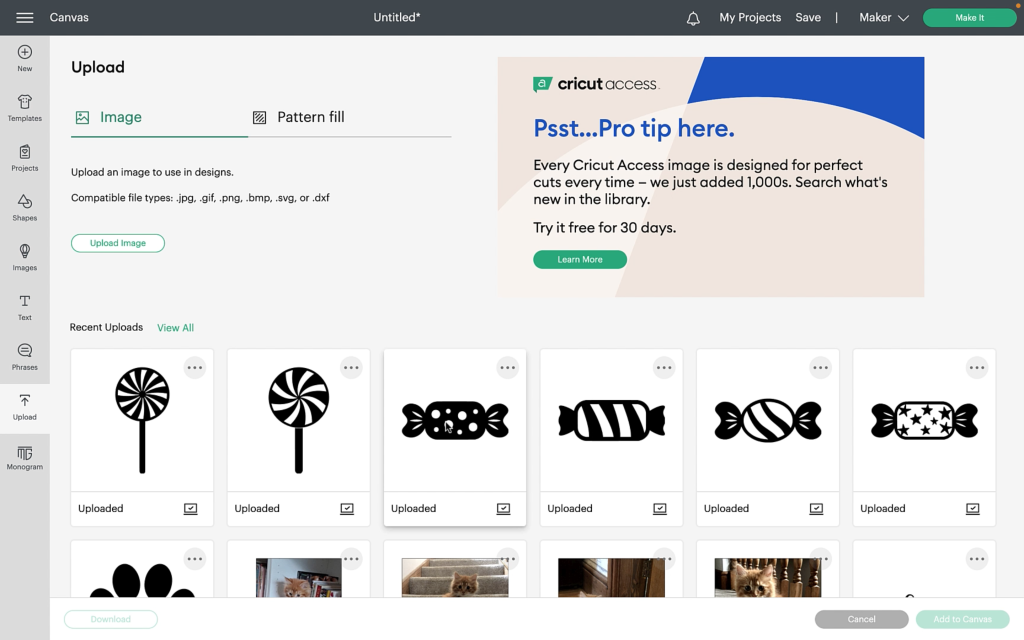The image size is (1024, 640).
Task: Toggle selection checkbox on star candy upload
Action: point(973,509)
